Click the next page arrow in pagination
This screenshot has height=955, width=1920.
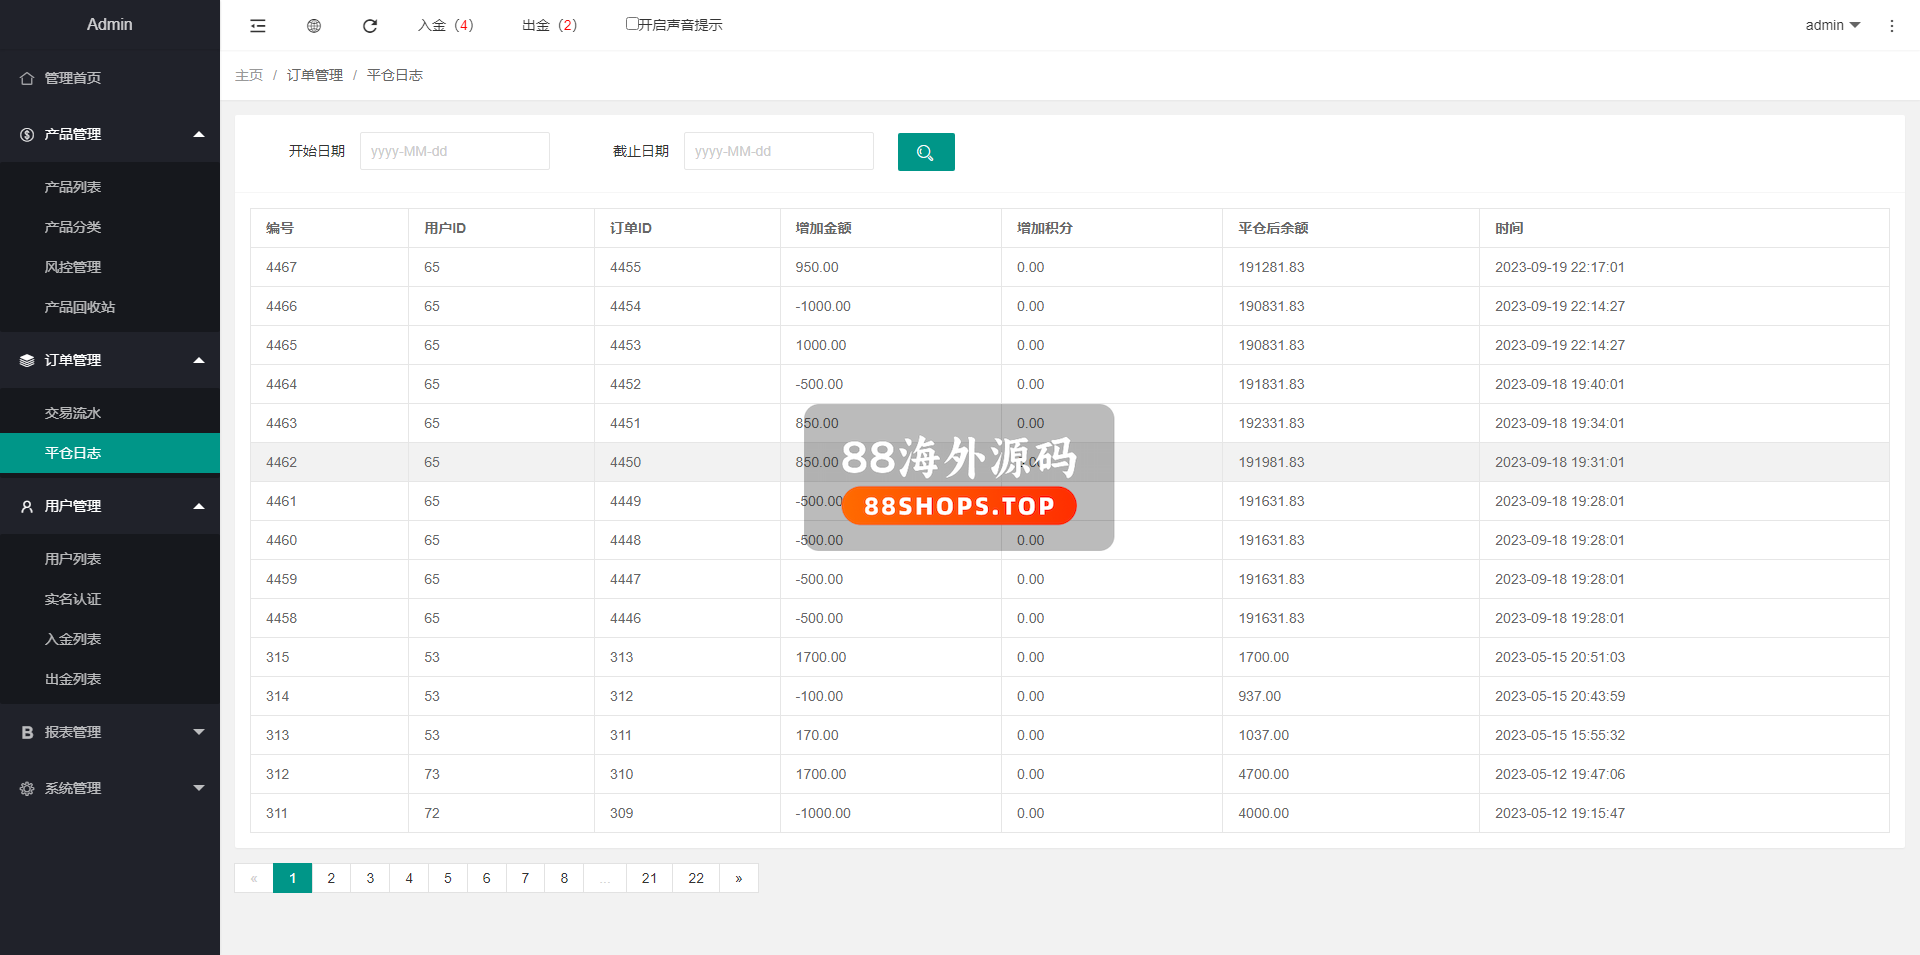[x=739, y=878]
